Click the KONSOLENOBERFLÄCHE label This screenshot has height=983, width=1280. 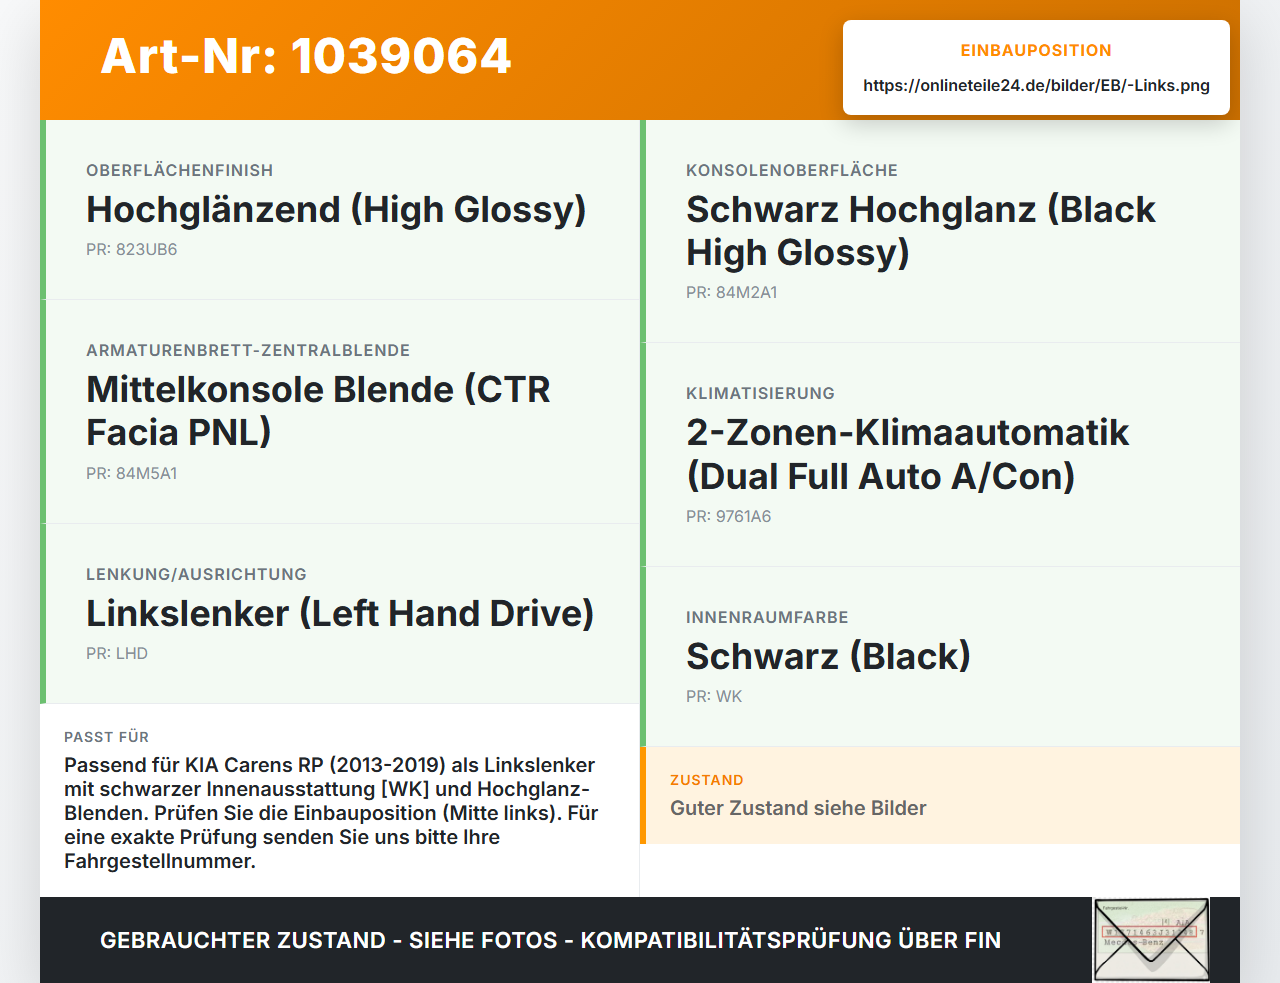click(x=792, y=170)
